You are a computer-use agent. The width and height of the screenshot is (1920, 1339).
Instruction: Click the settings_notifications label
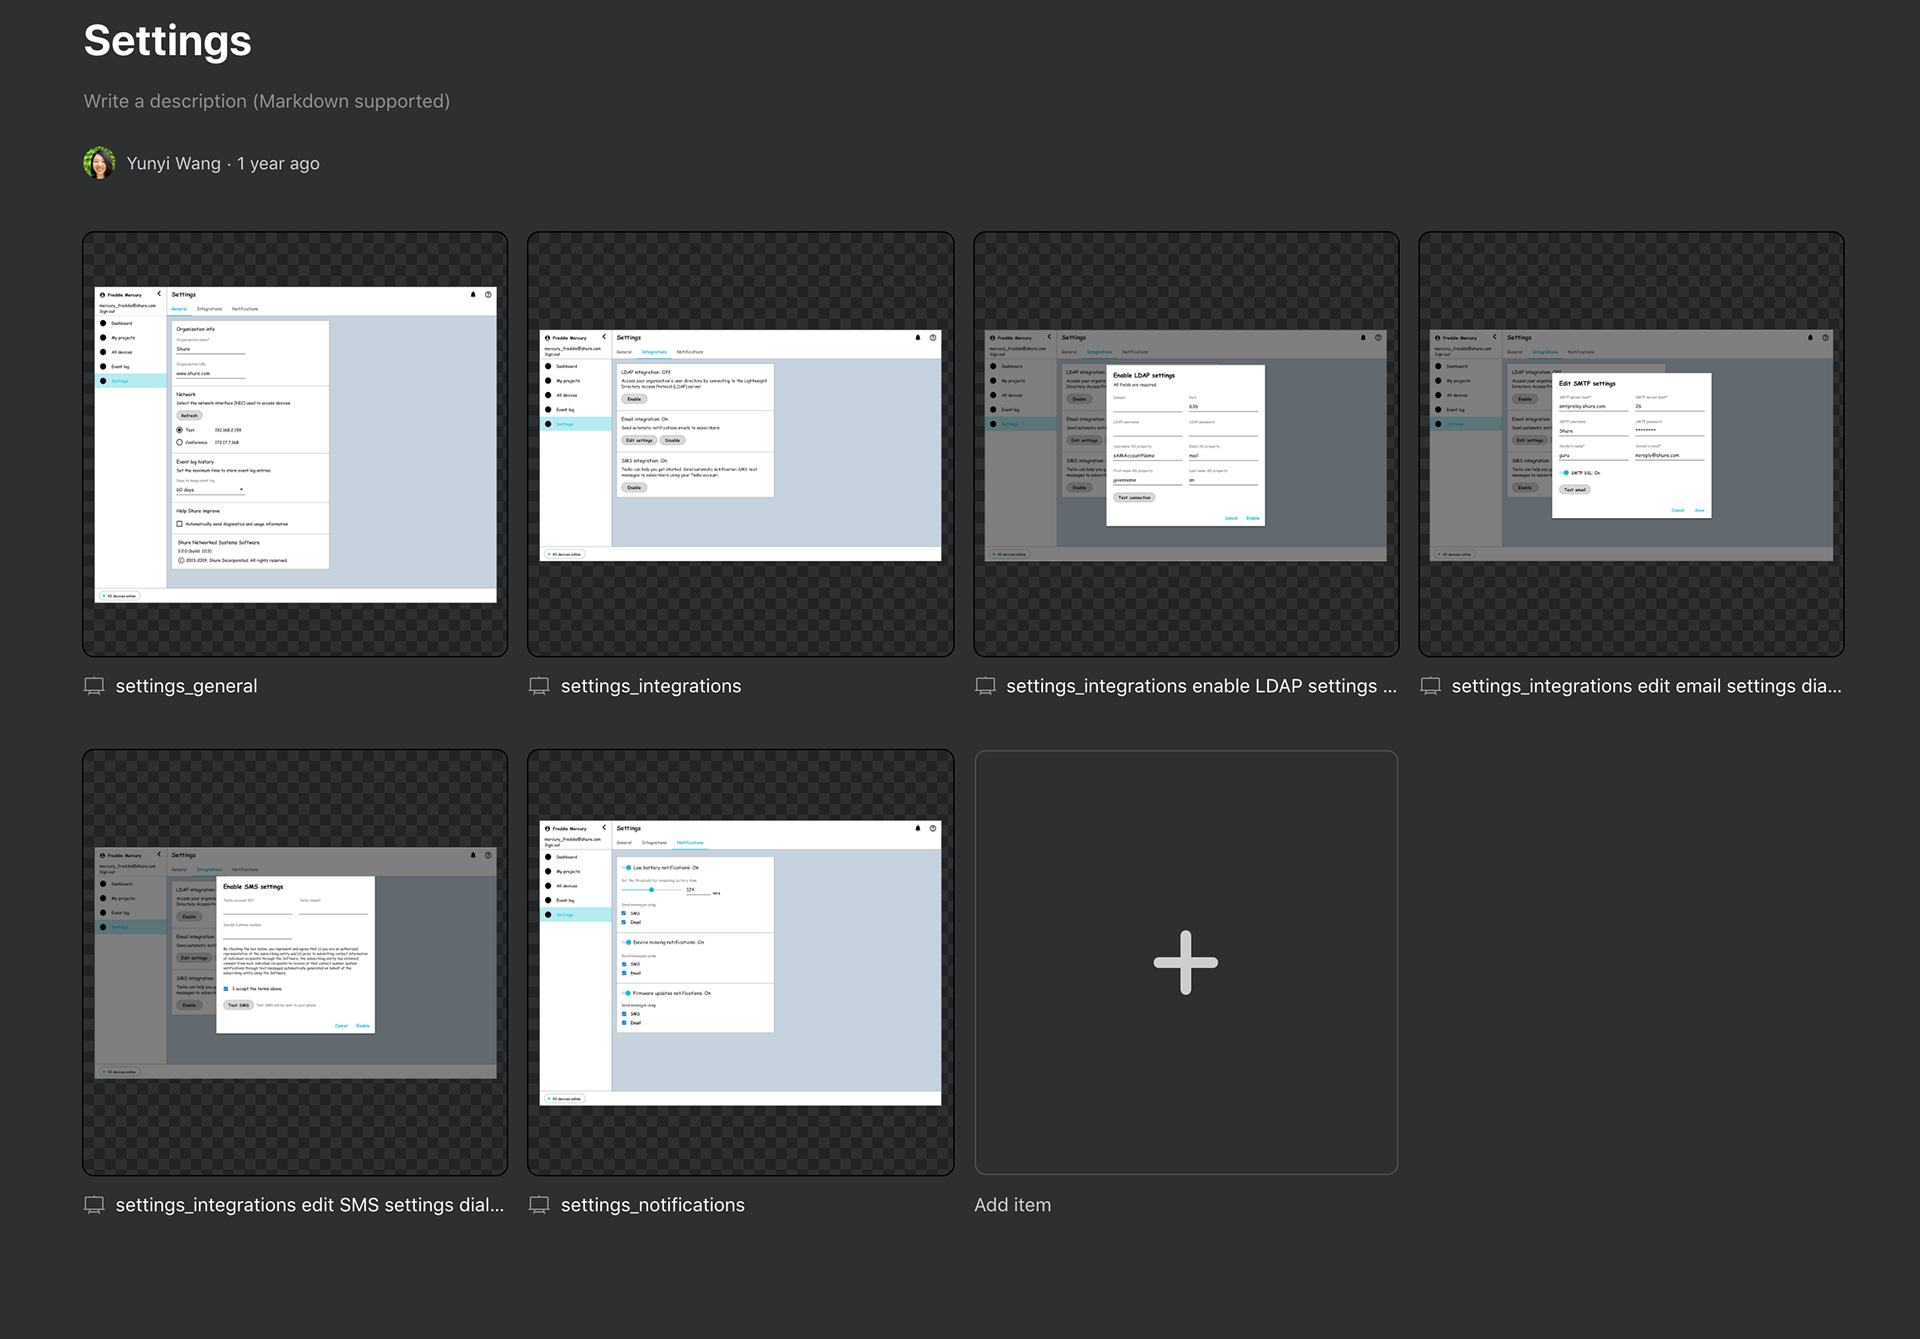(x=653, y=1205)
